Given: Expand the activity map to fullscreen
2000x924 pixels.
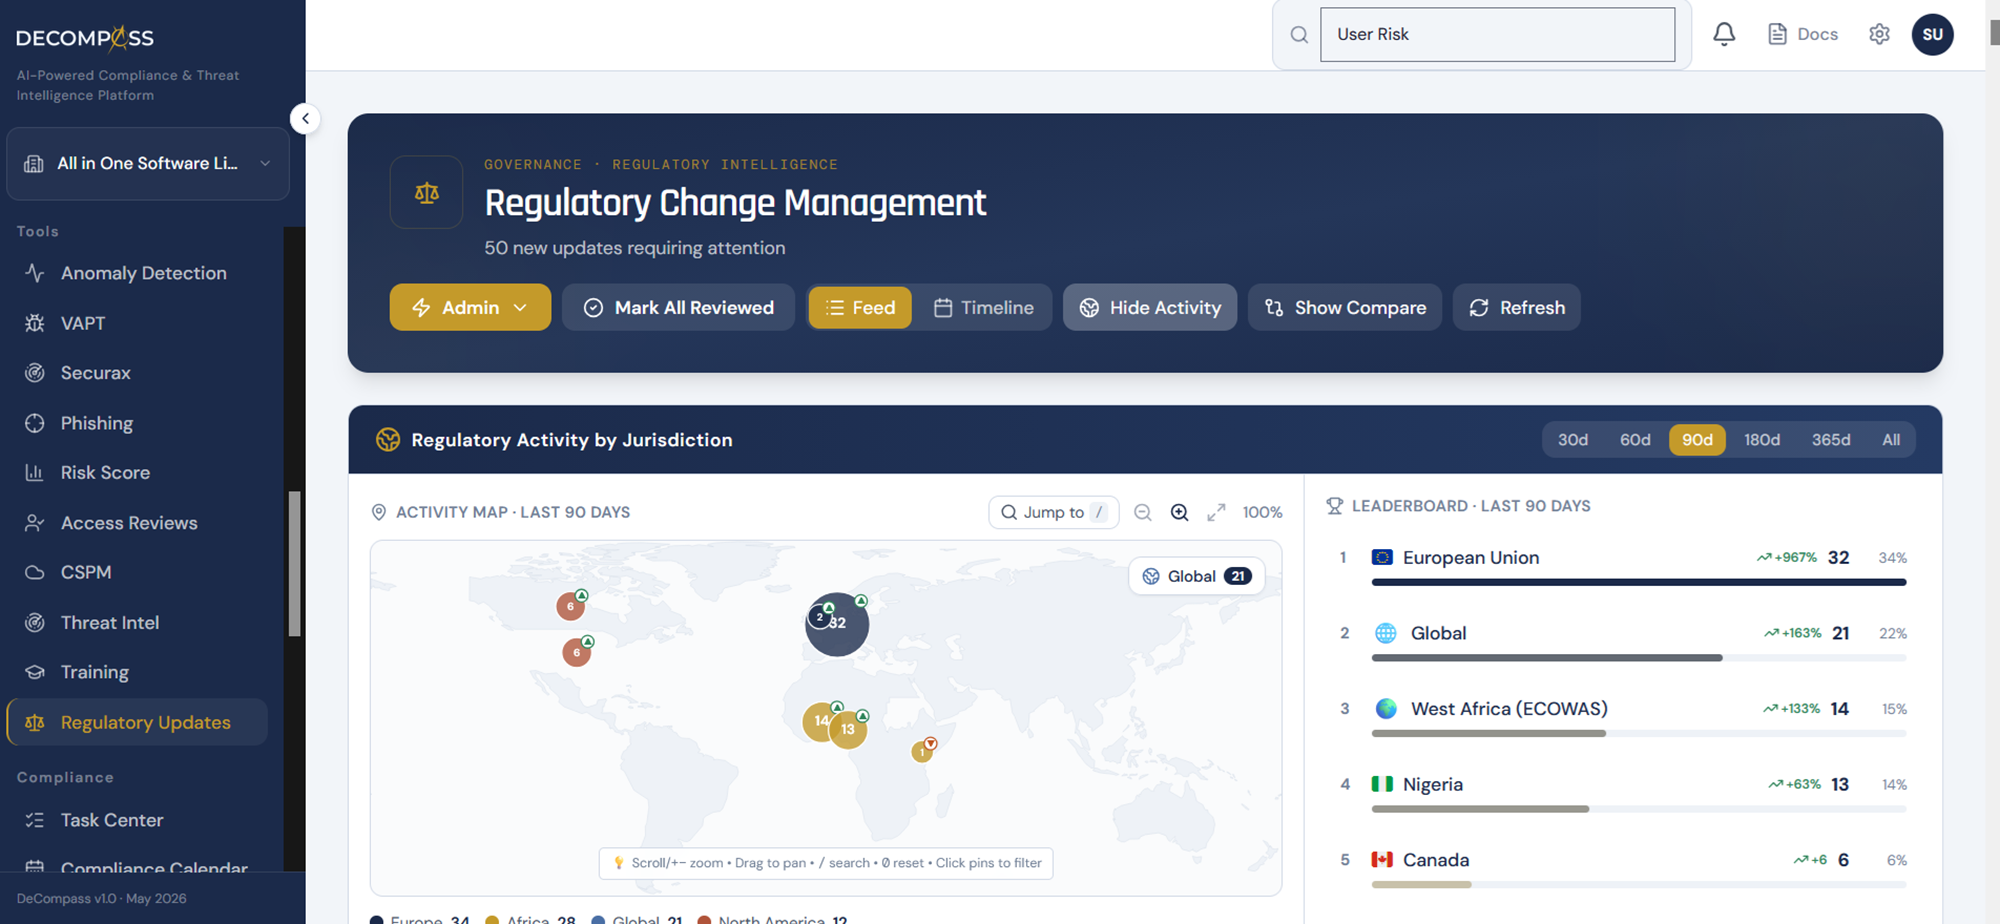Looking at the screenshot, I should pos(1216,512).
